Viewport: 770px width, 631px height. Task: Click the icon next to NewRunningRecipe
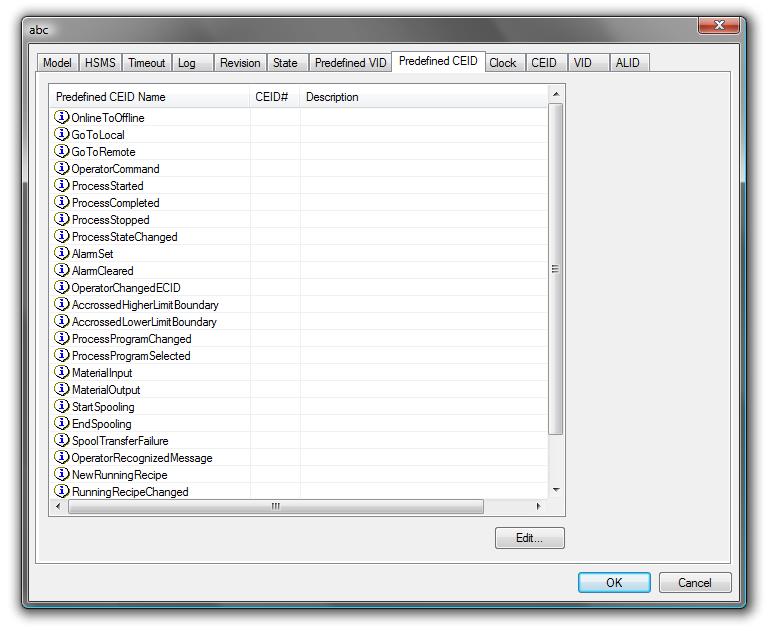[62, 475]
